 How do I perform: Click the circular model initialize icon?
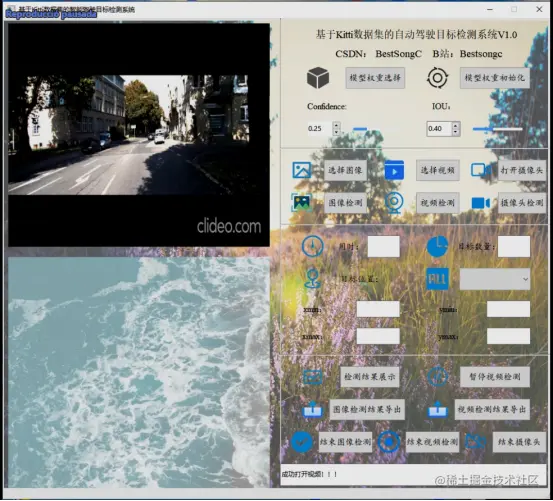pyautogui.click(x=437, y=78)
